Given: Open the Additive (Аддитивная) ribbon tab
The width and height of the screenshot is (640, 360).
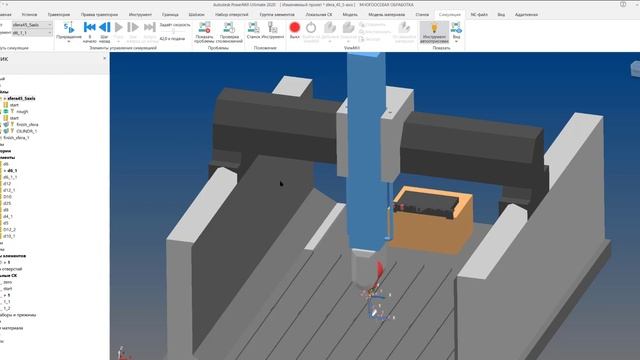Looking at the screenshot, I should click(526, 15).
